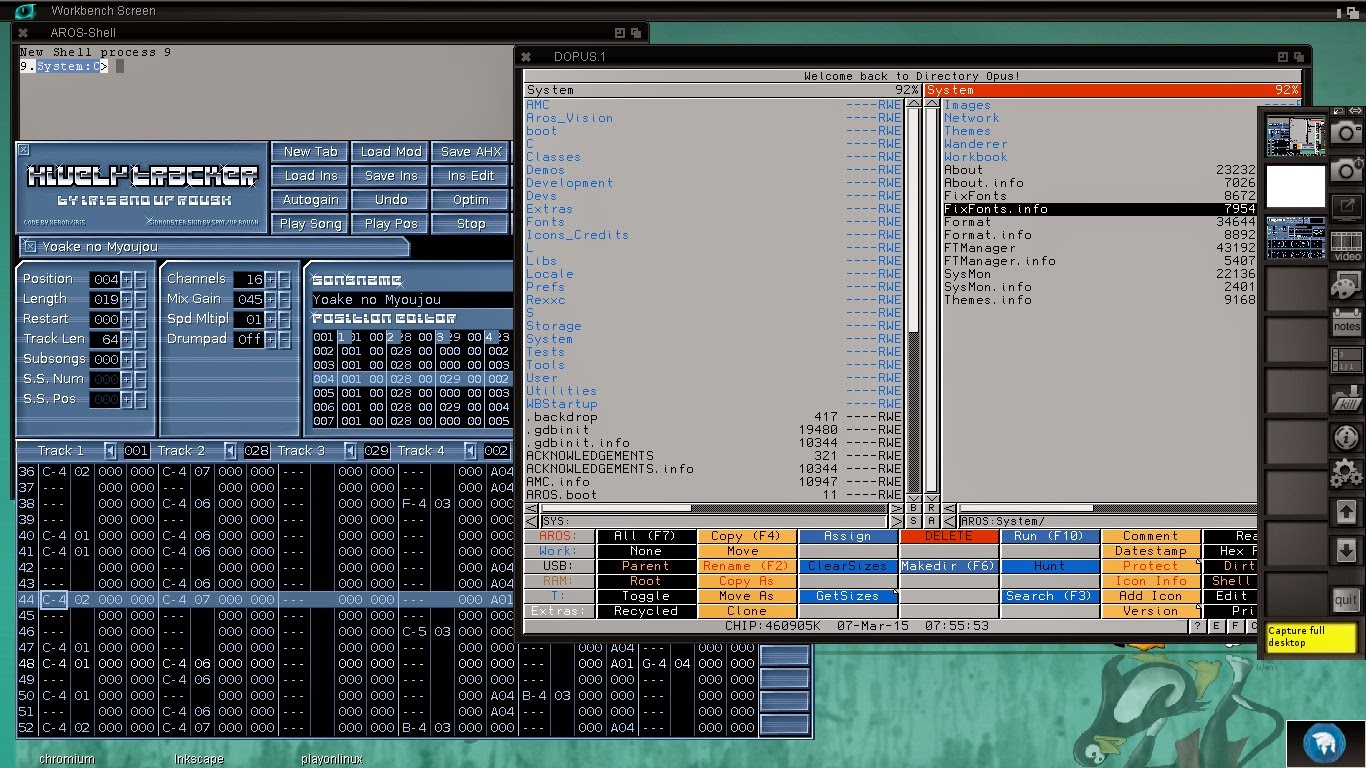Click the Search (F3) button

1049,596
